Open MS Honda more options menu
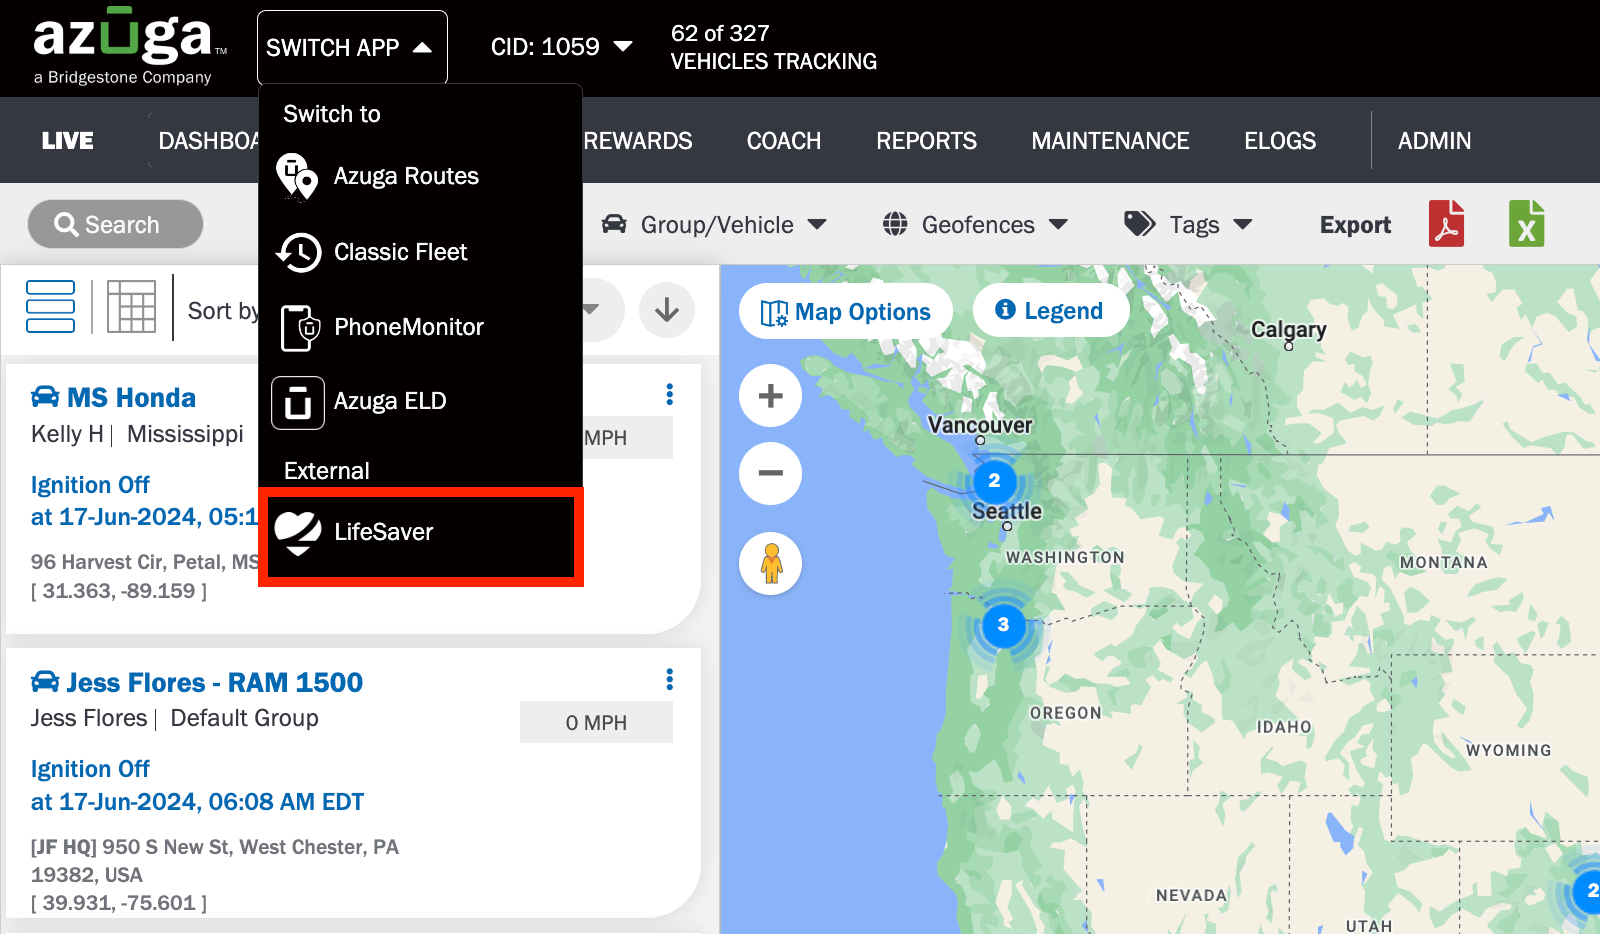The height and width of the screenshot is (934, 1600). point(669,395)
